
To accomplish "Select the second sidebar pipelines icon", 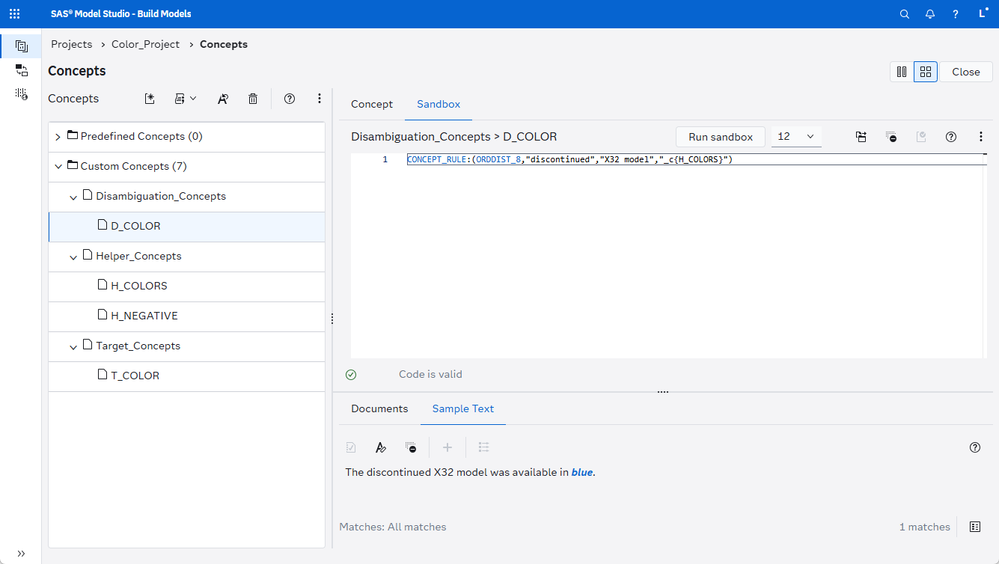I will 22,70.
